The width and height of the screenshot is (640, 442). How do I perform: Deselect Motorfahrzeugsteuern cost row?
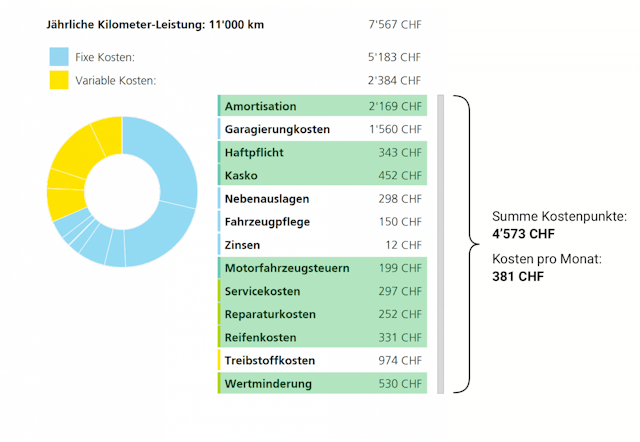322,268
